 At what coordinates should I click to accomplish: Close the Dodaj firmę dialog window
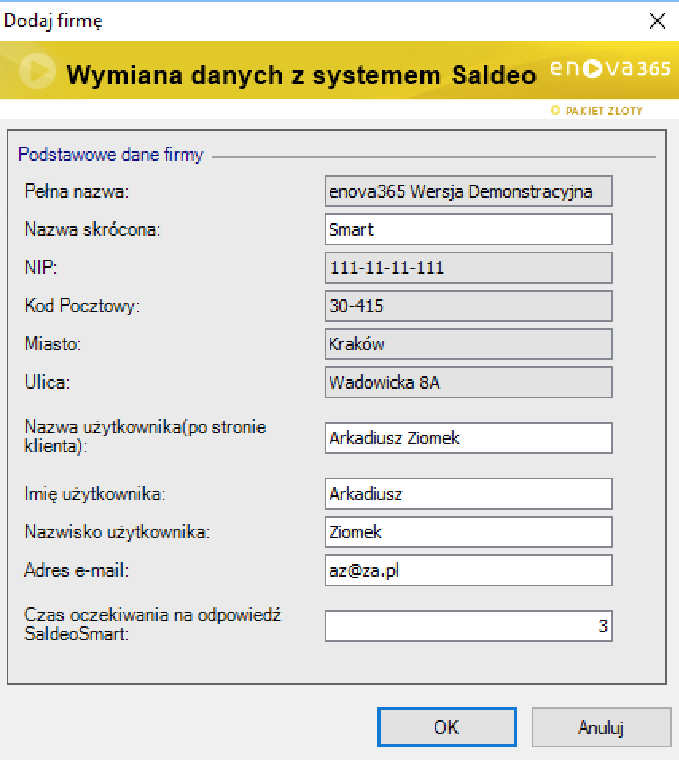coord(656,20)
